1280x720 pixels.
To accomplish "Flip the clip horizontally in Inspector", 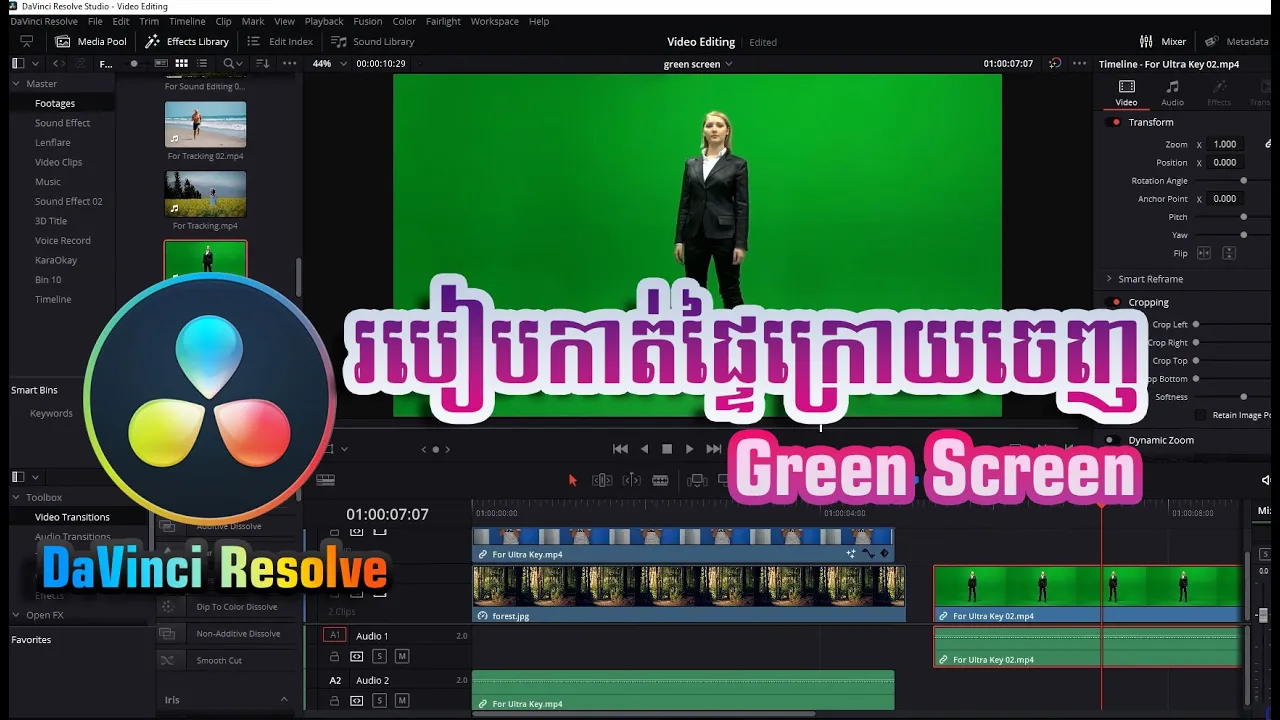I will 1204,253.
